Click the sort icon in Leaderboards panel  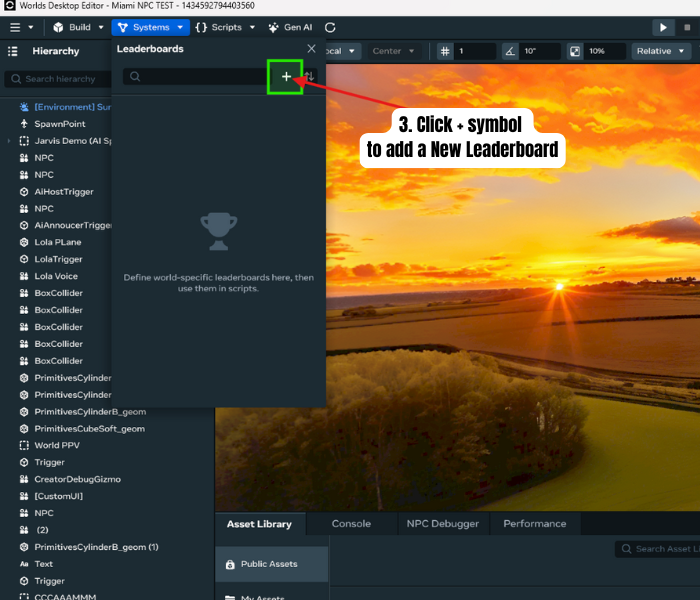(x=310, y=77)
